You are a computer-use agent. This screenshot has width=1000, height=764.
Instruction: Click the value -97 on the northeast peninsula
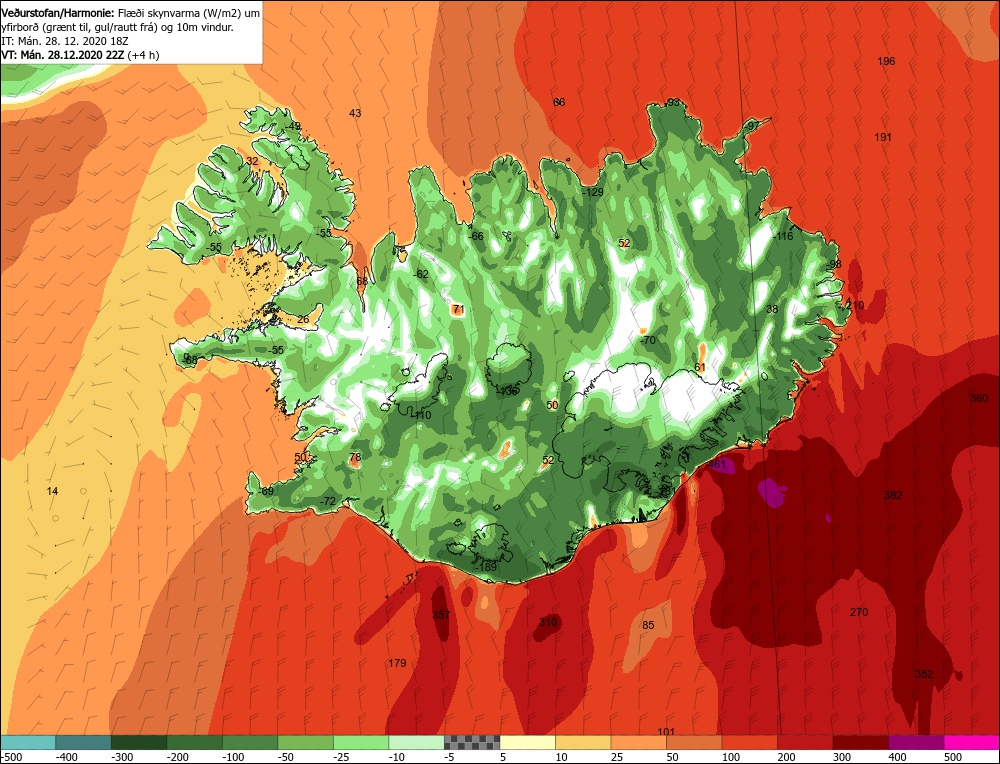point(753,126)
